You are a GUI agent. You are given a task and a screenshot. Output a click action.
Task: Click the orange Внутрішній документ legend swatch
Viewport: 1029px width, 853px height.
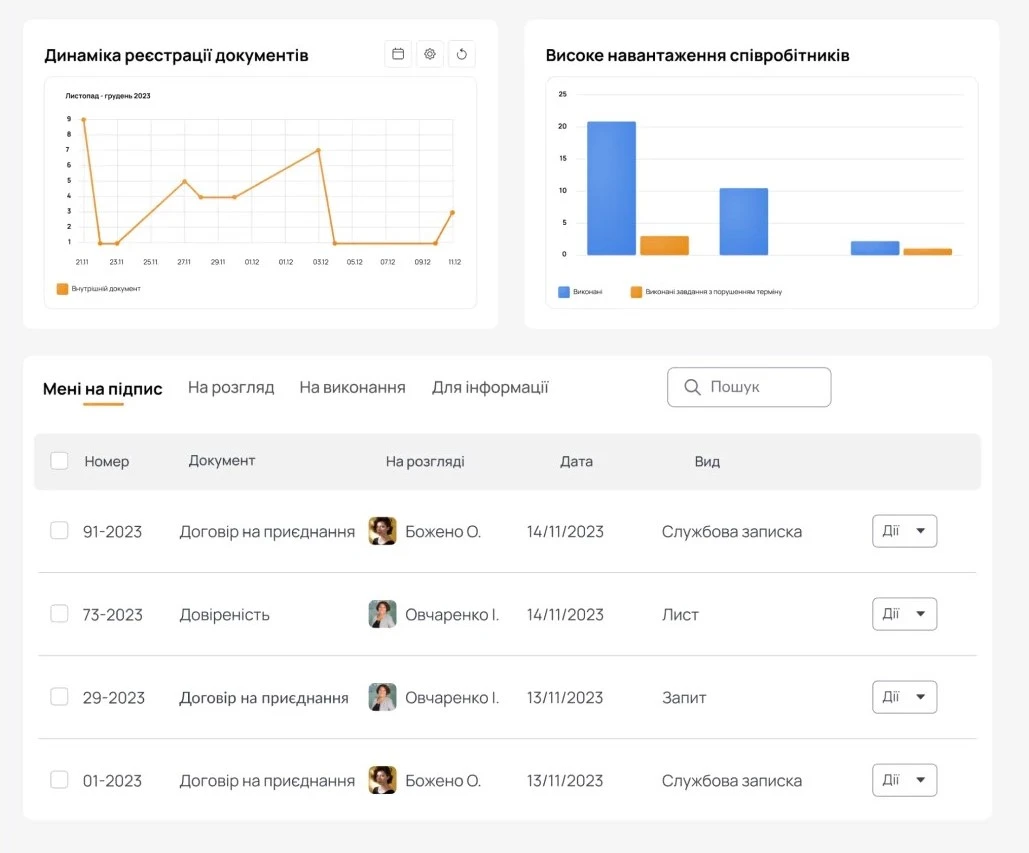tap(62, 289)
